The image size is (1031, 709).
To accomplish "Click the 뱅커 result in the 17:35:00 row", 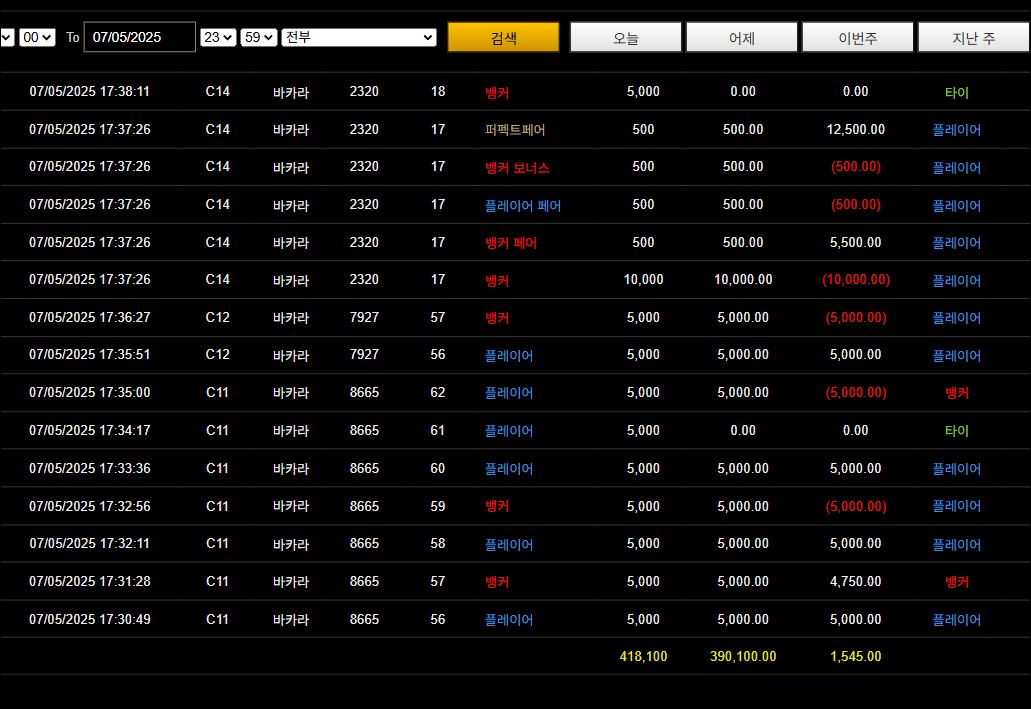I will [957, 393].
